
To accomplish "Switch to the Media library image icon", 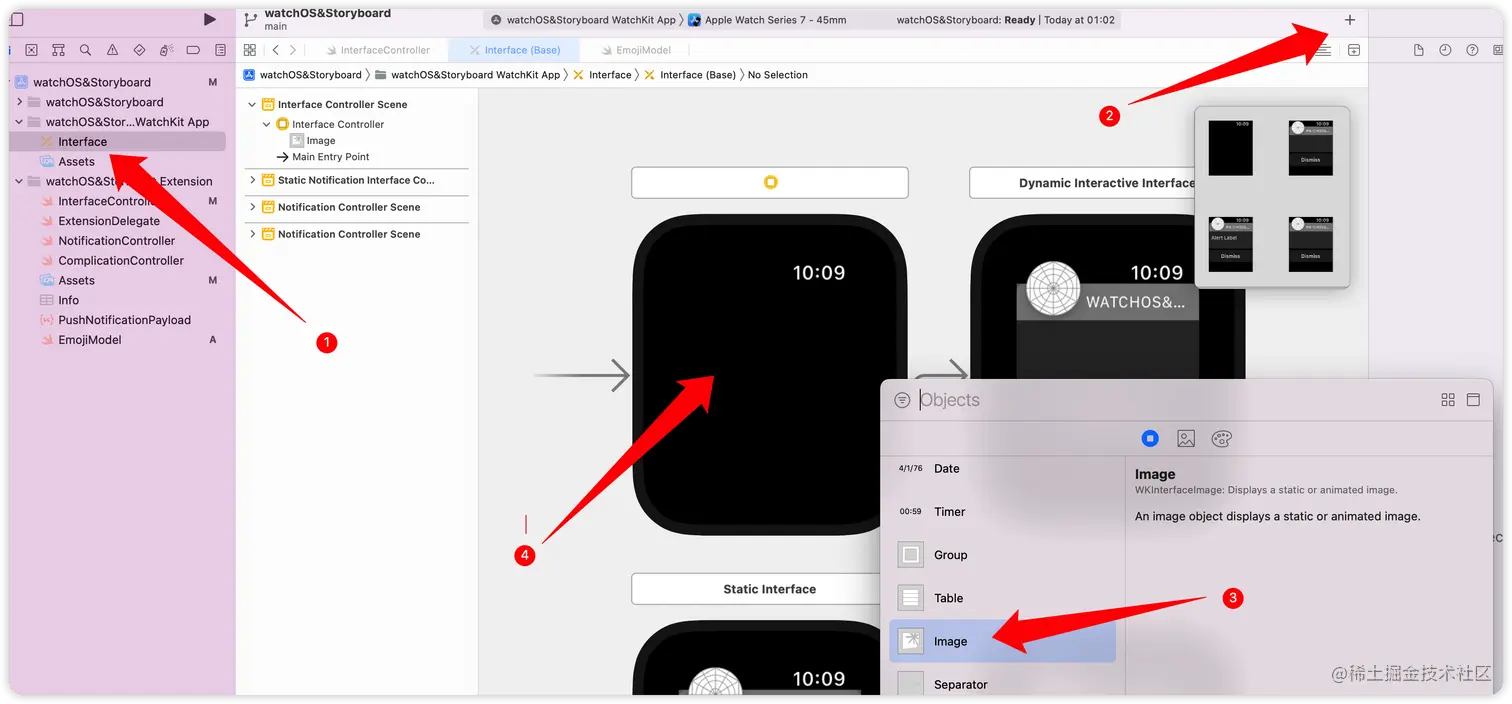I will (1186, 438).
